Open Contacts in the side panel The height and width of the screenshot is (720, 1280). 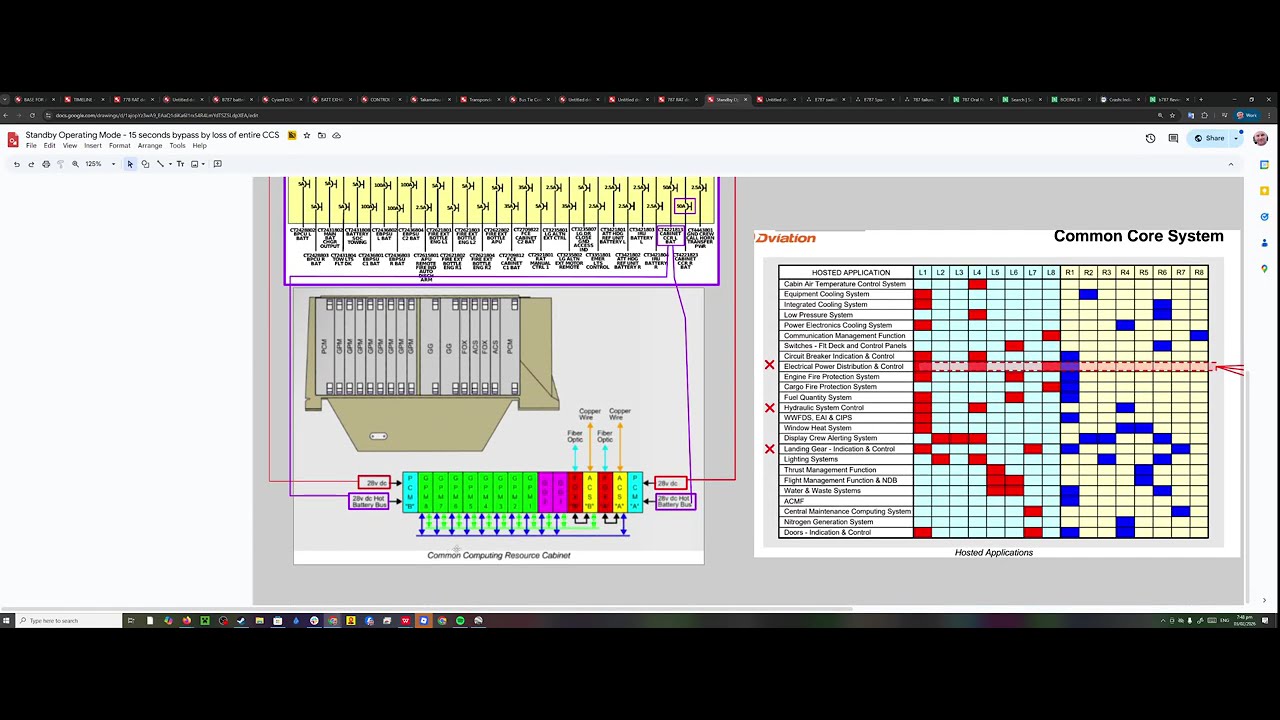point(1264,243)
